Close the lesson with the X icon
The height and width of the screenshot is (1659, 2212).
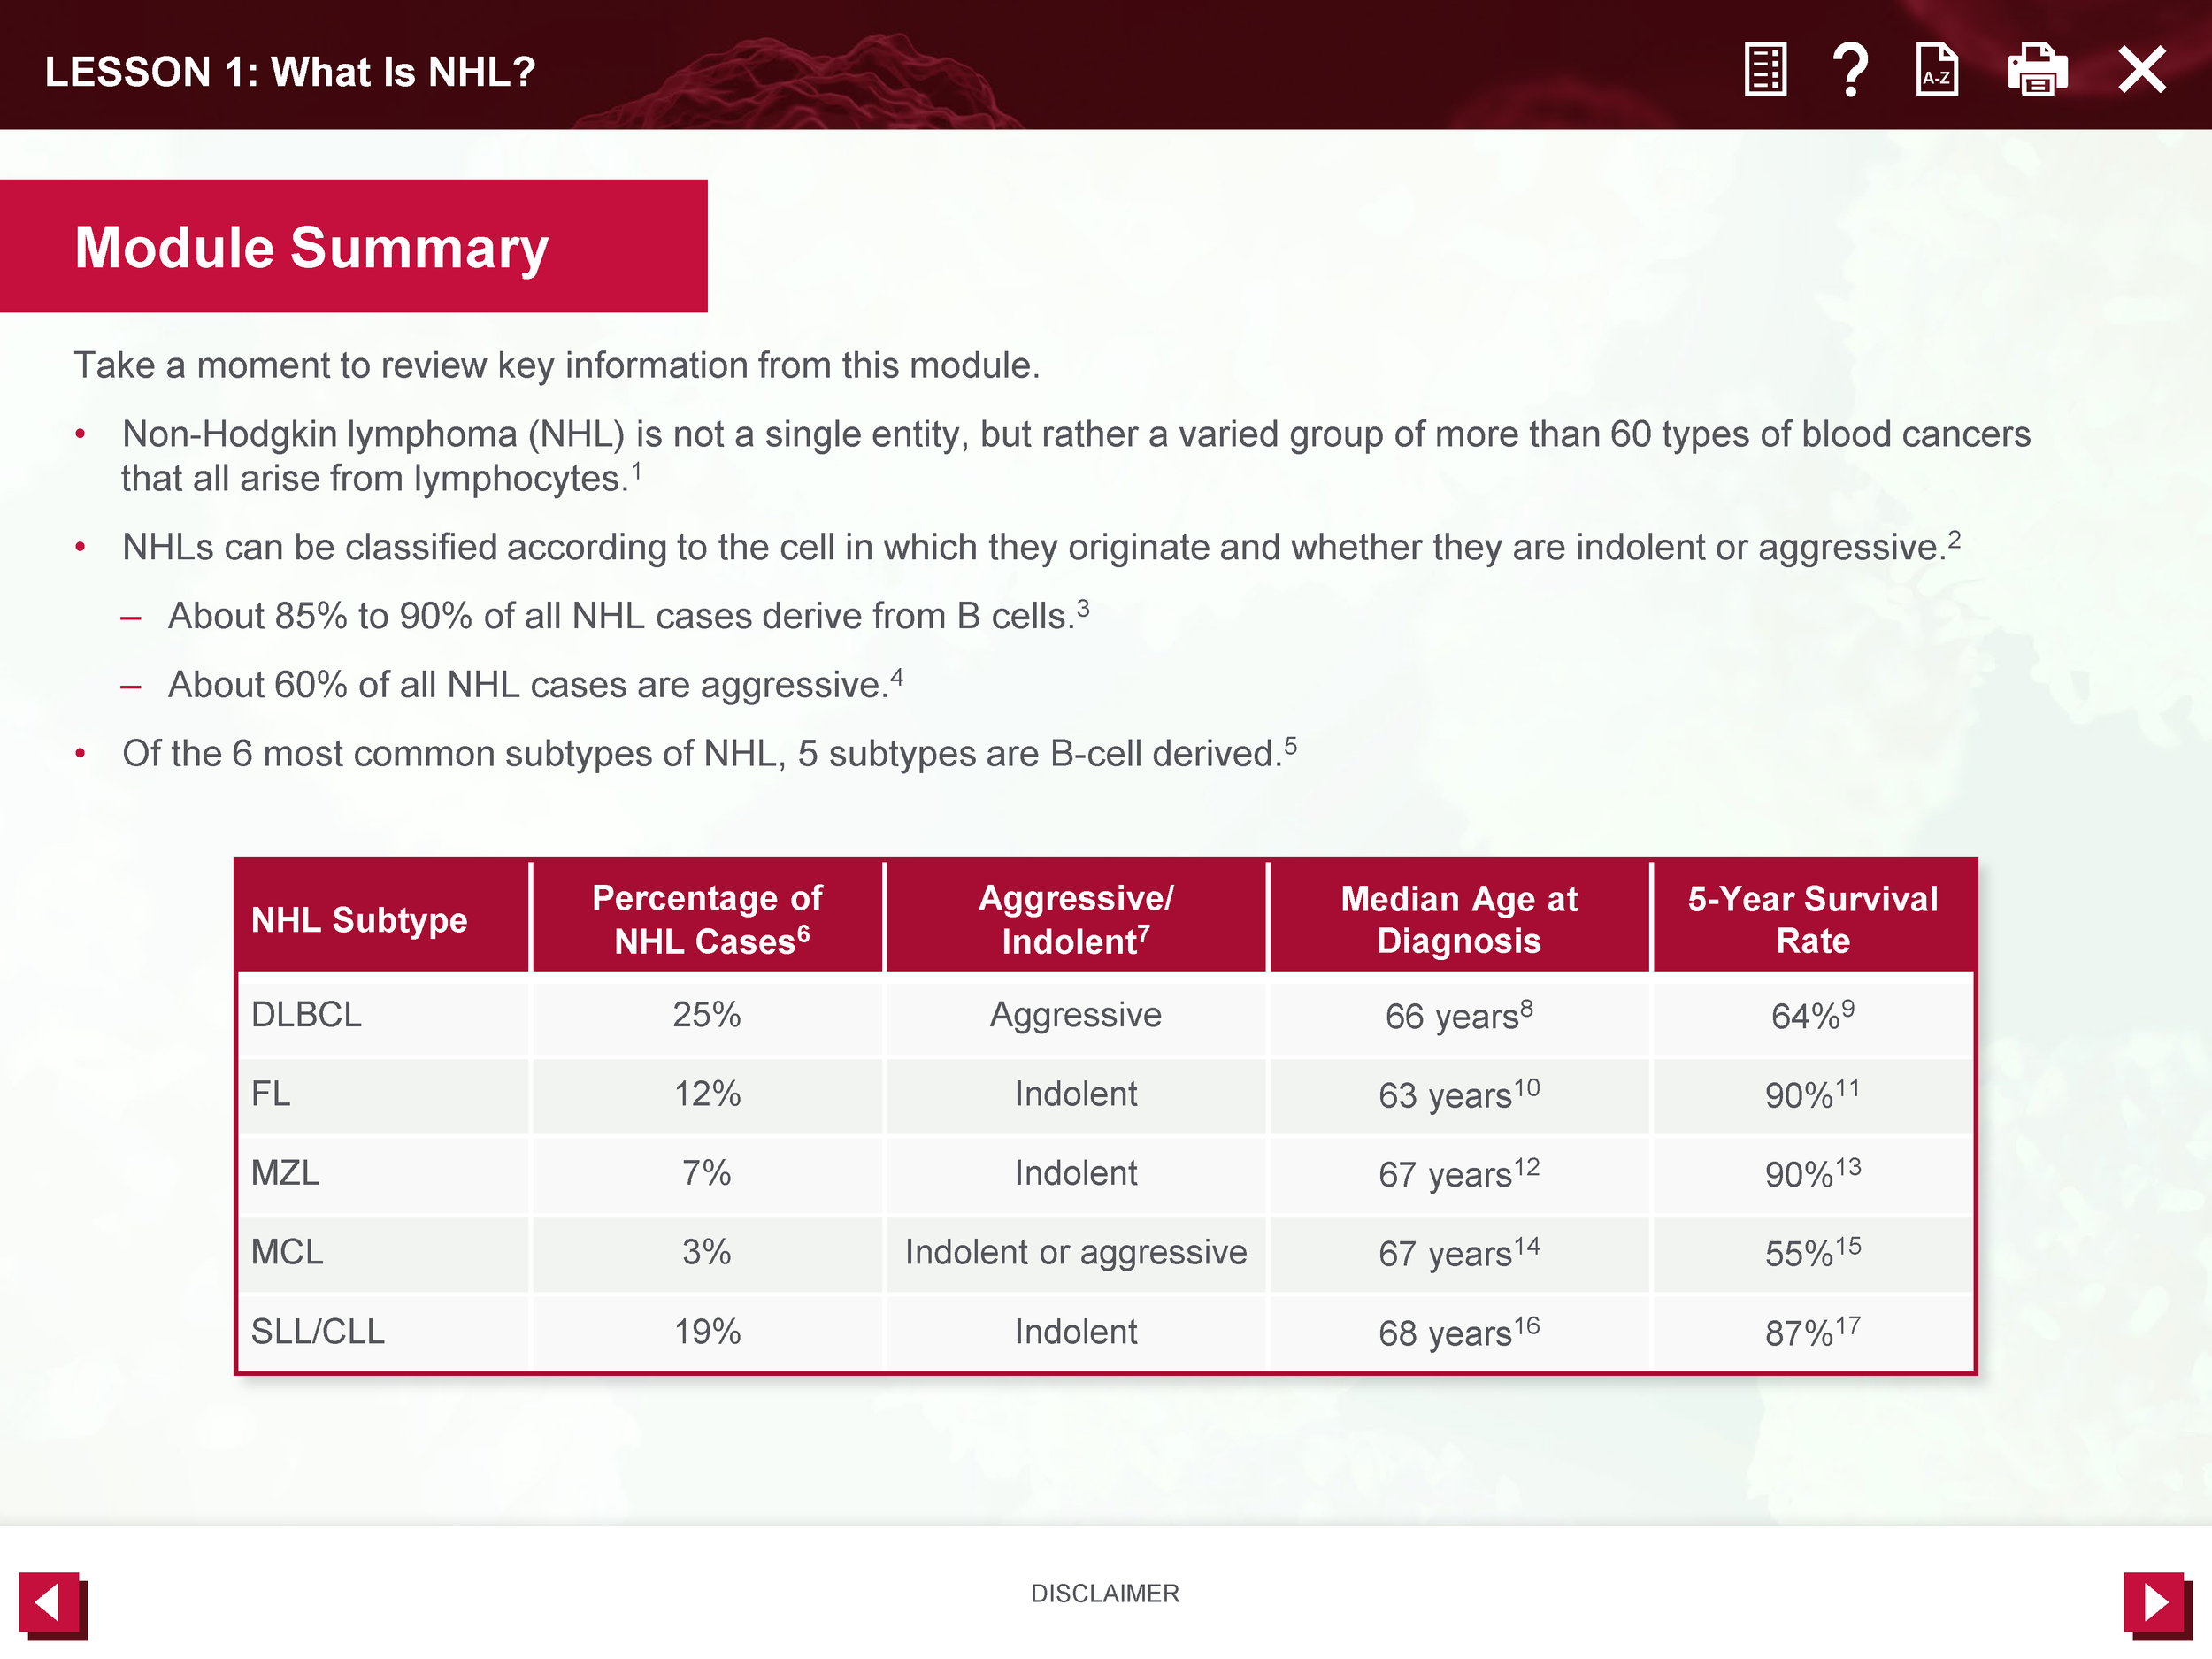tap(2141, 70)
